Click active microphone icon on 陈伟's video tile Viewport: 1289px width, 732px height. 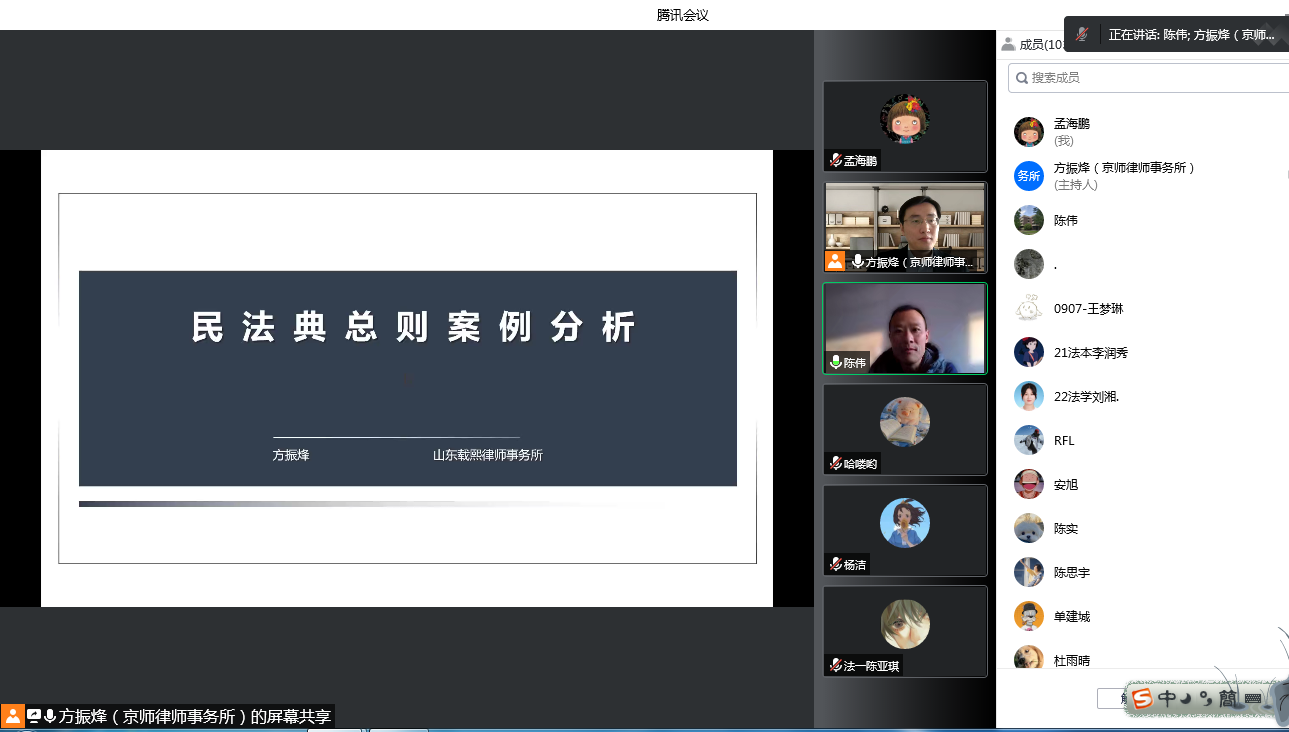coord(835,362)
